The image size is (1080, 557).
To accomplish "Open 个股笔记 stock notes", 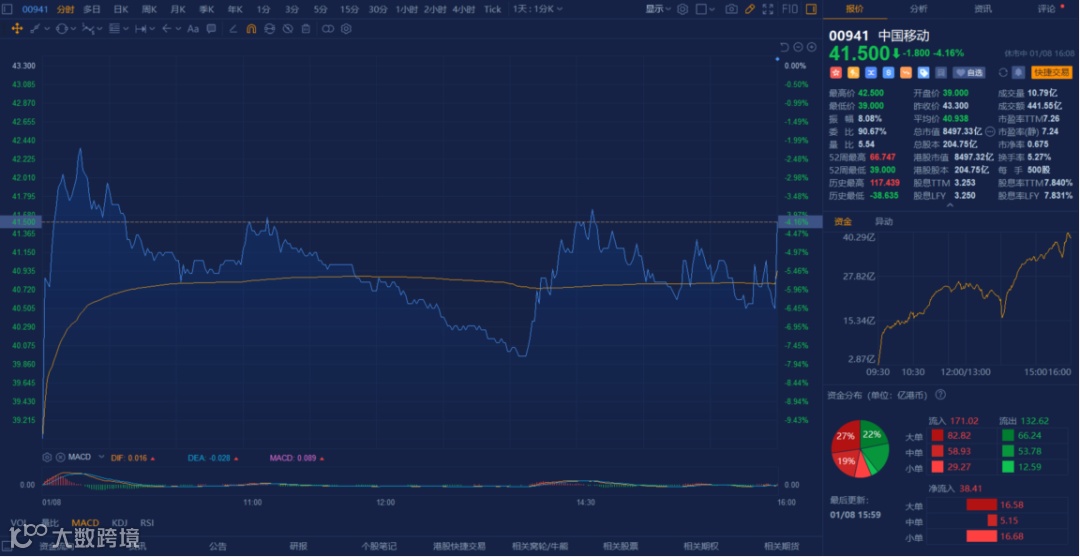I will pos(379,546).
